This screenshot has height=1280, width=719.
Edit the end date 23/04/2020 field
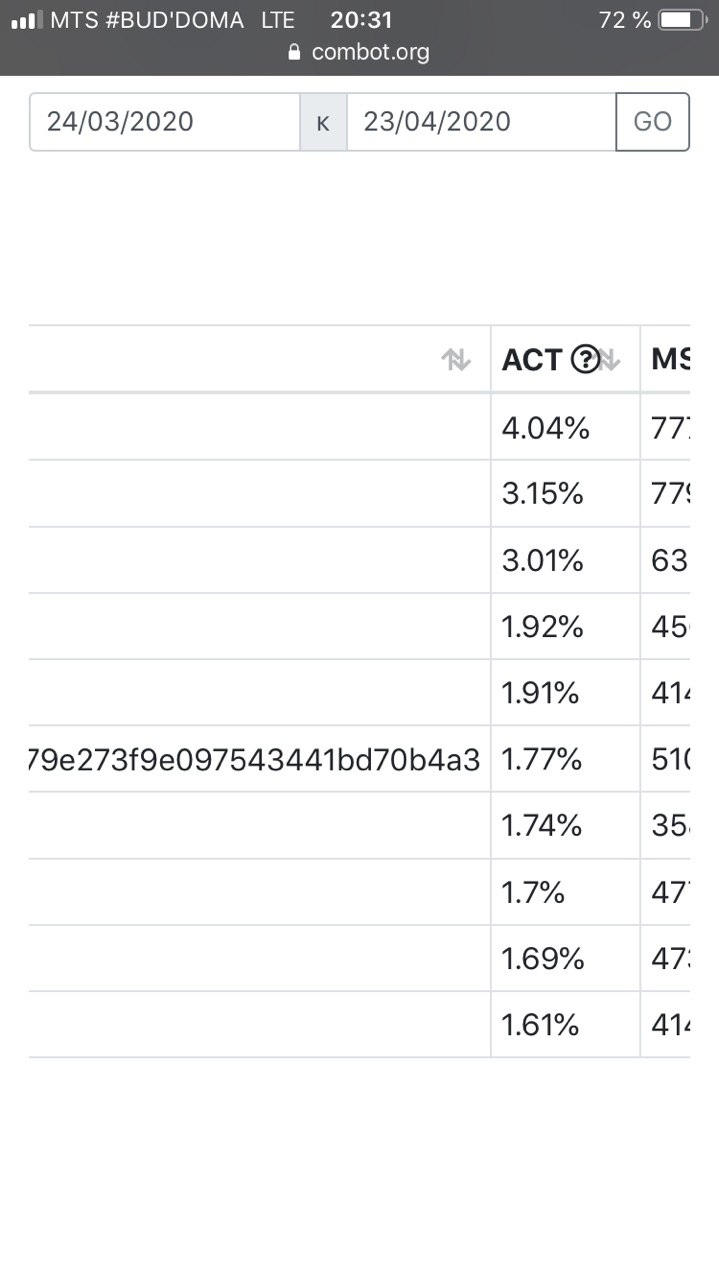[481, 122]
